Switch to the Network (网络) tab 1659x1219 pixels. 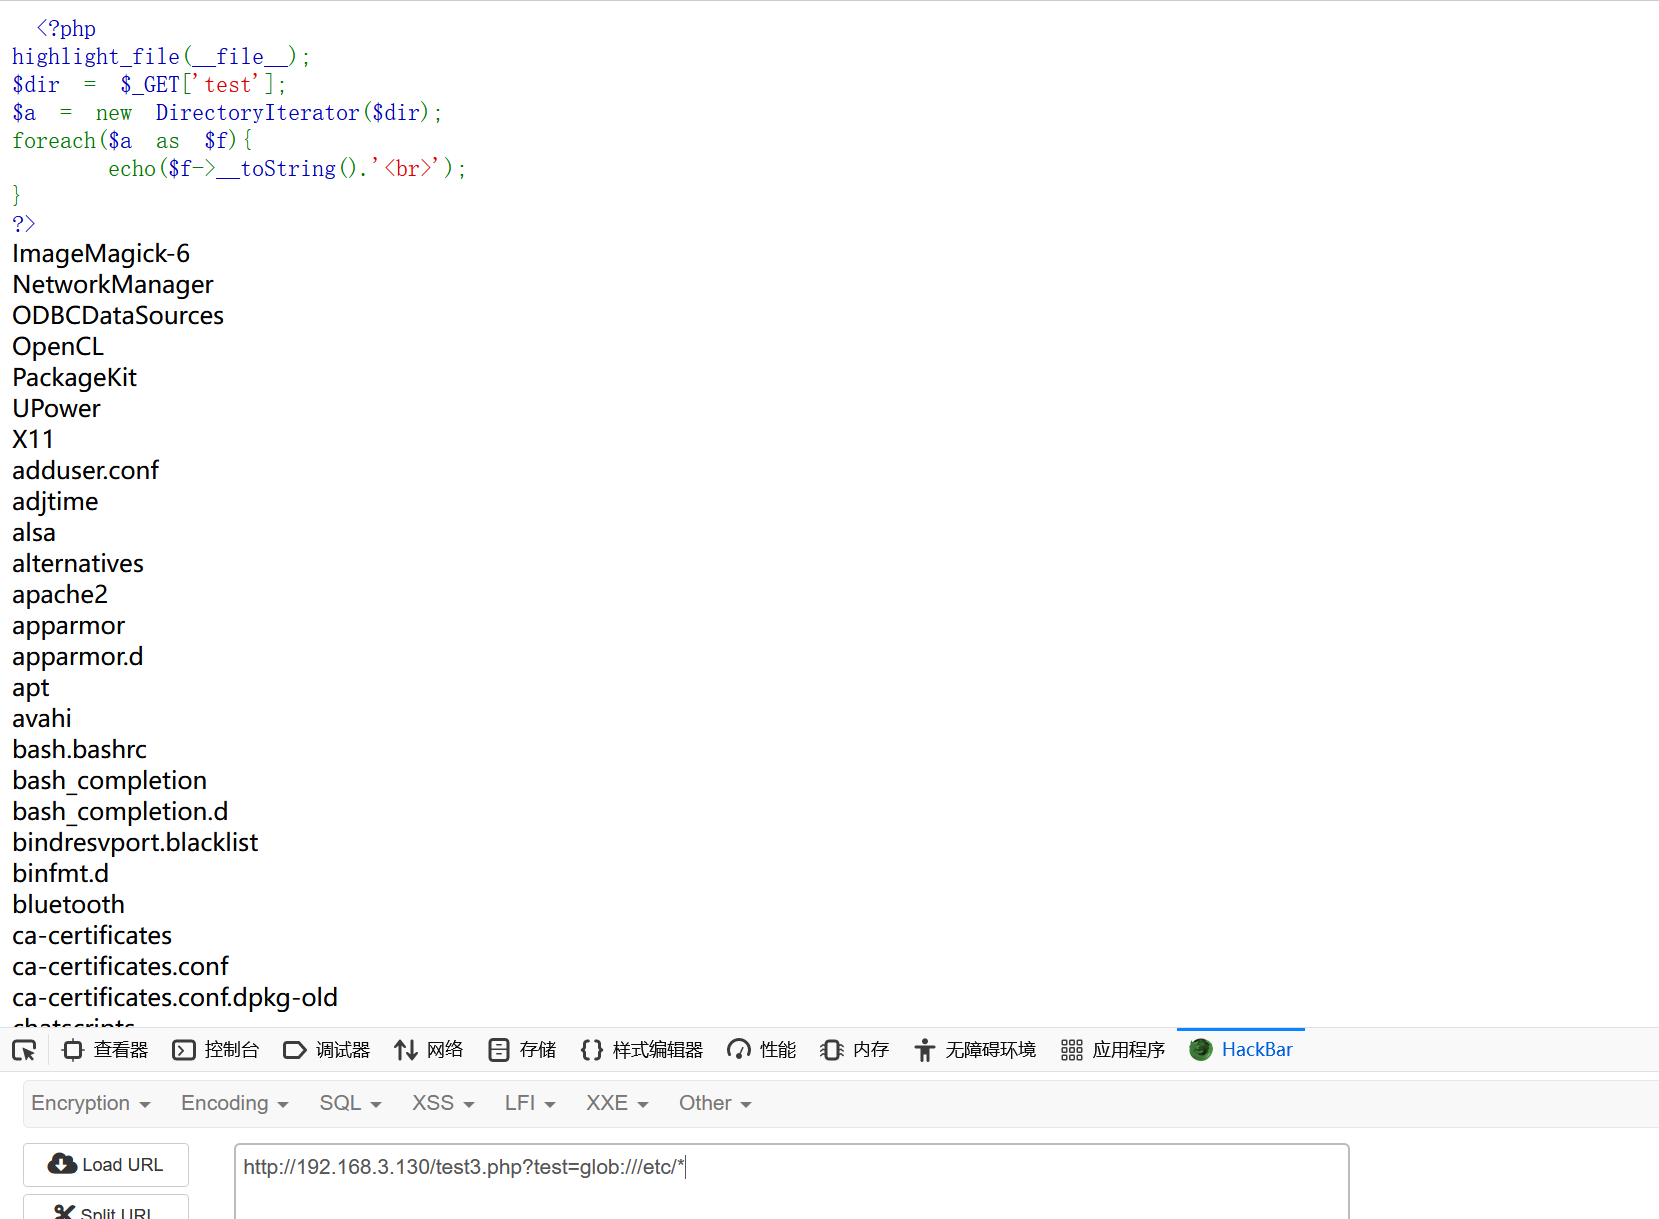point(429,1050)
